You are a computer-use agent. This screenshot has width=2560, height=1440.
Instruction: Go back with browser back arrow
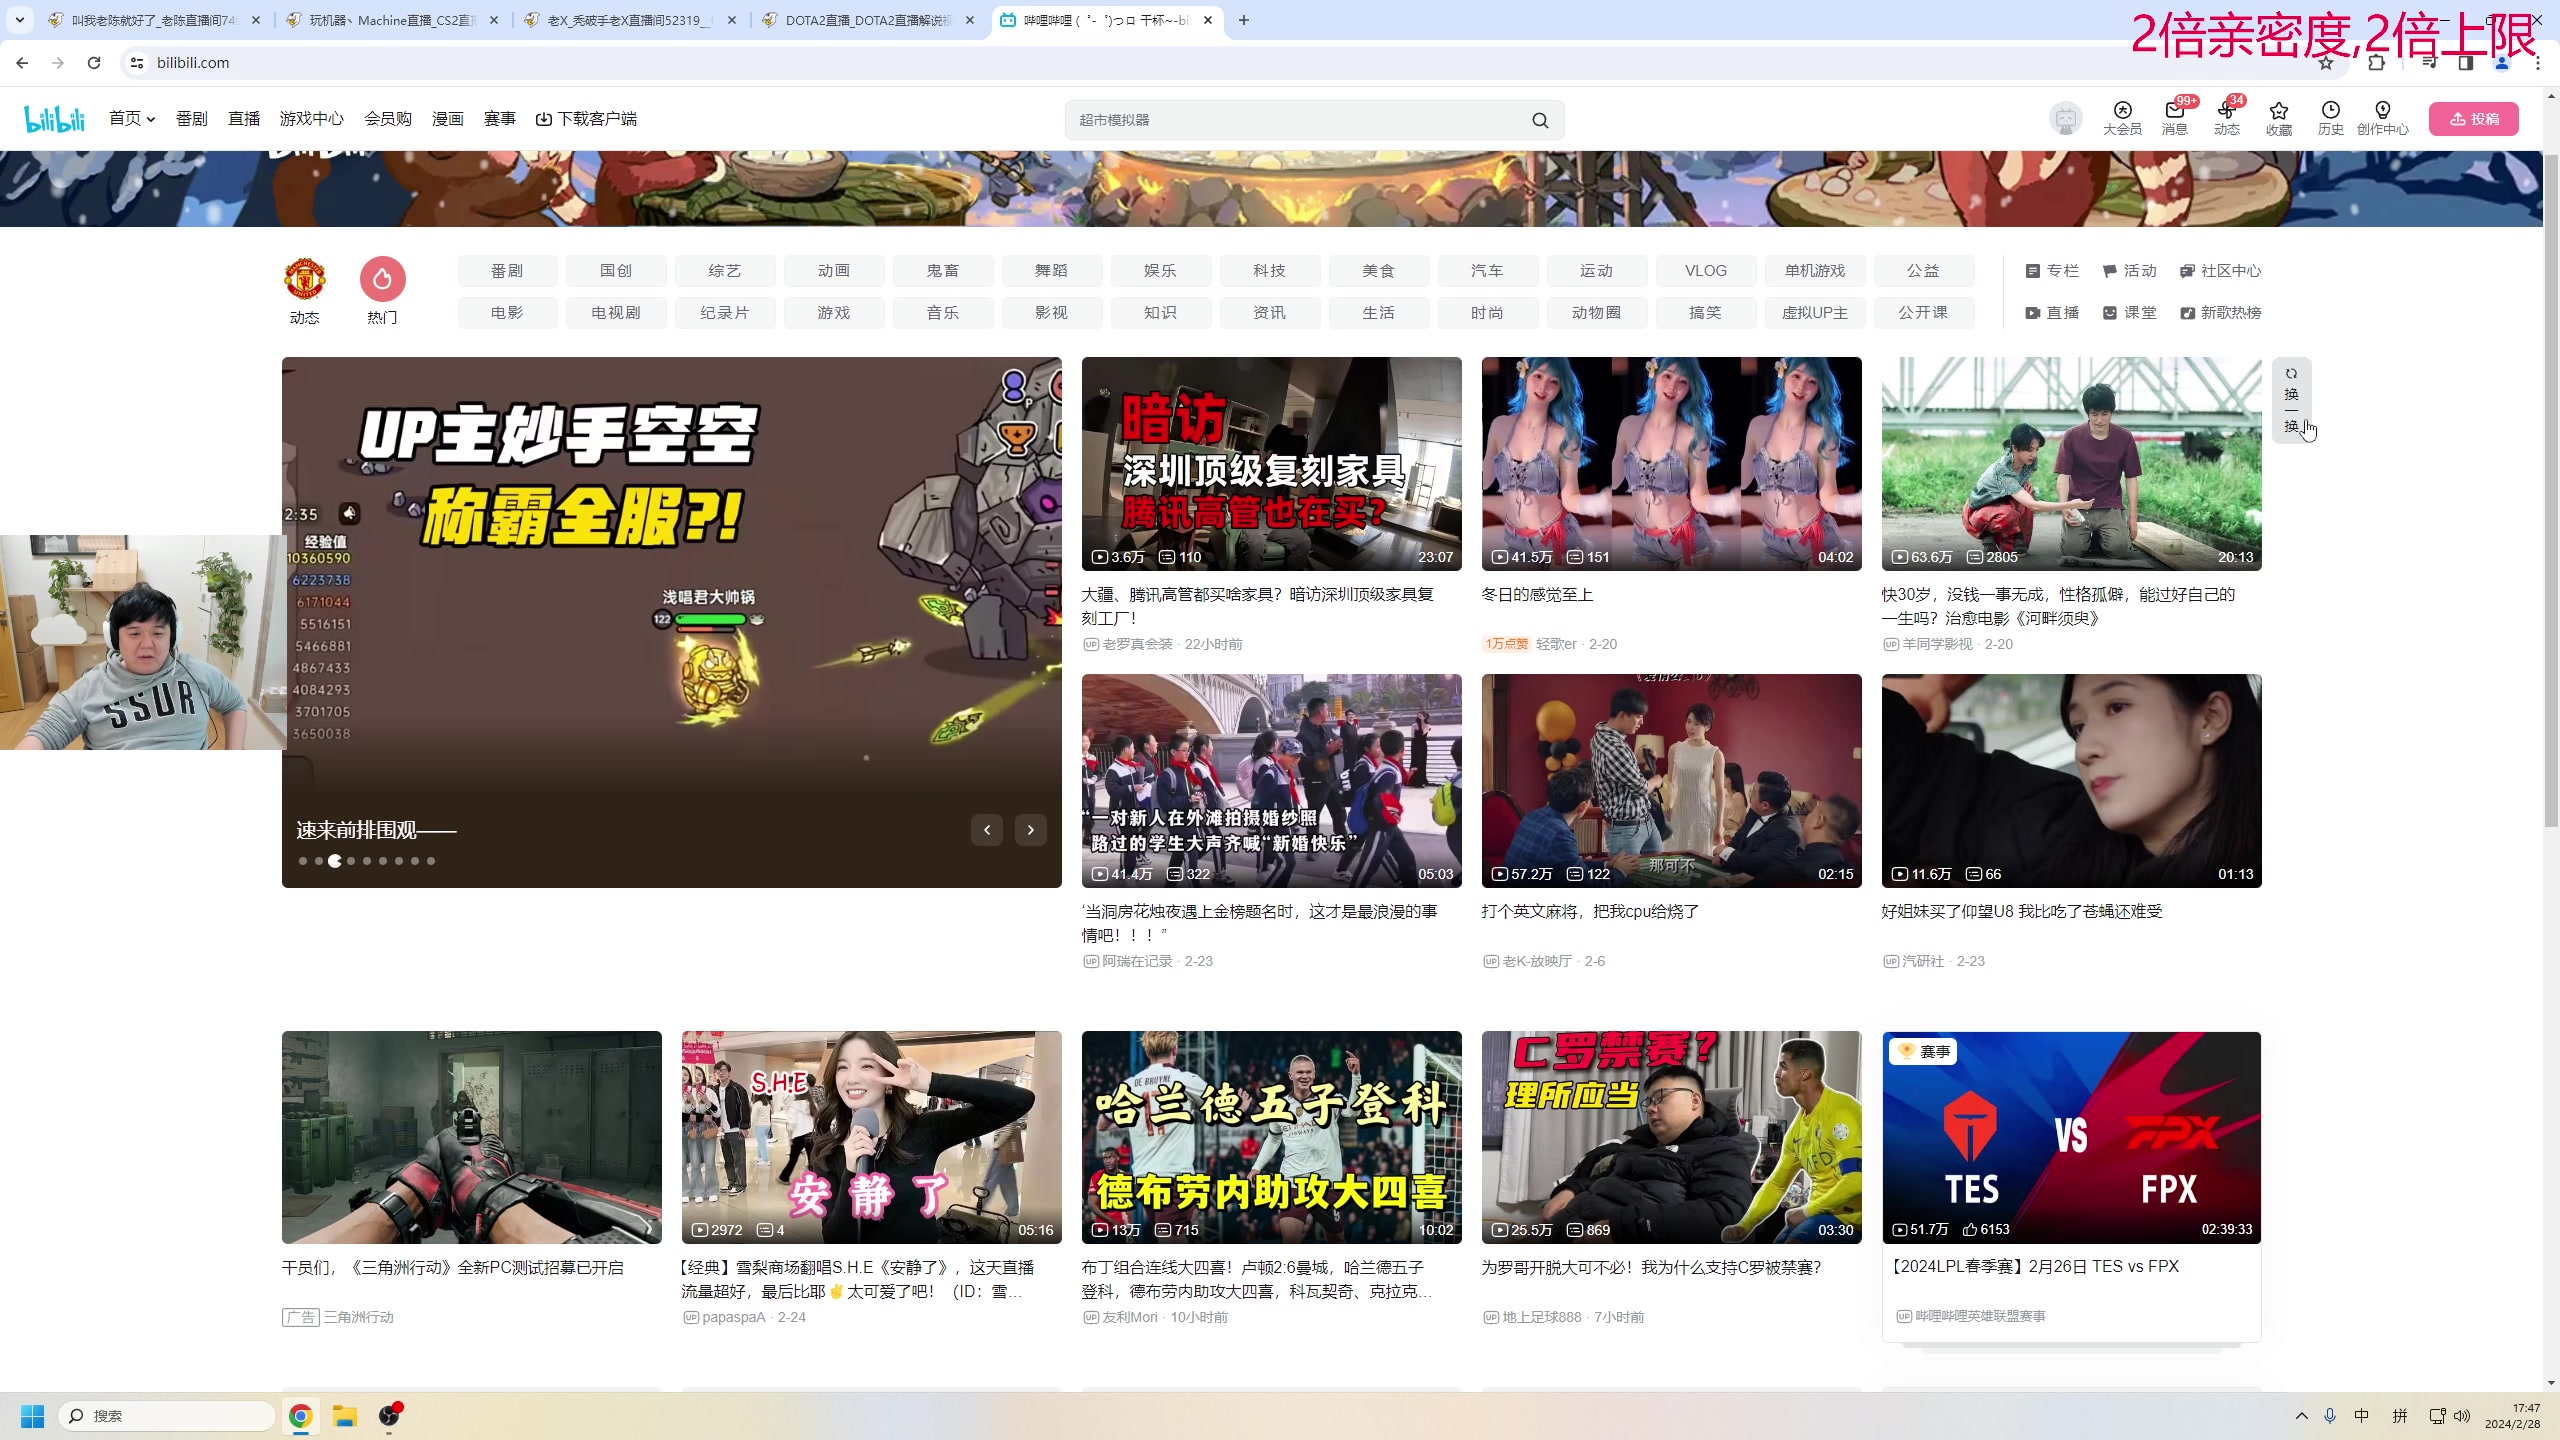coord(22,62)
